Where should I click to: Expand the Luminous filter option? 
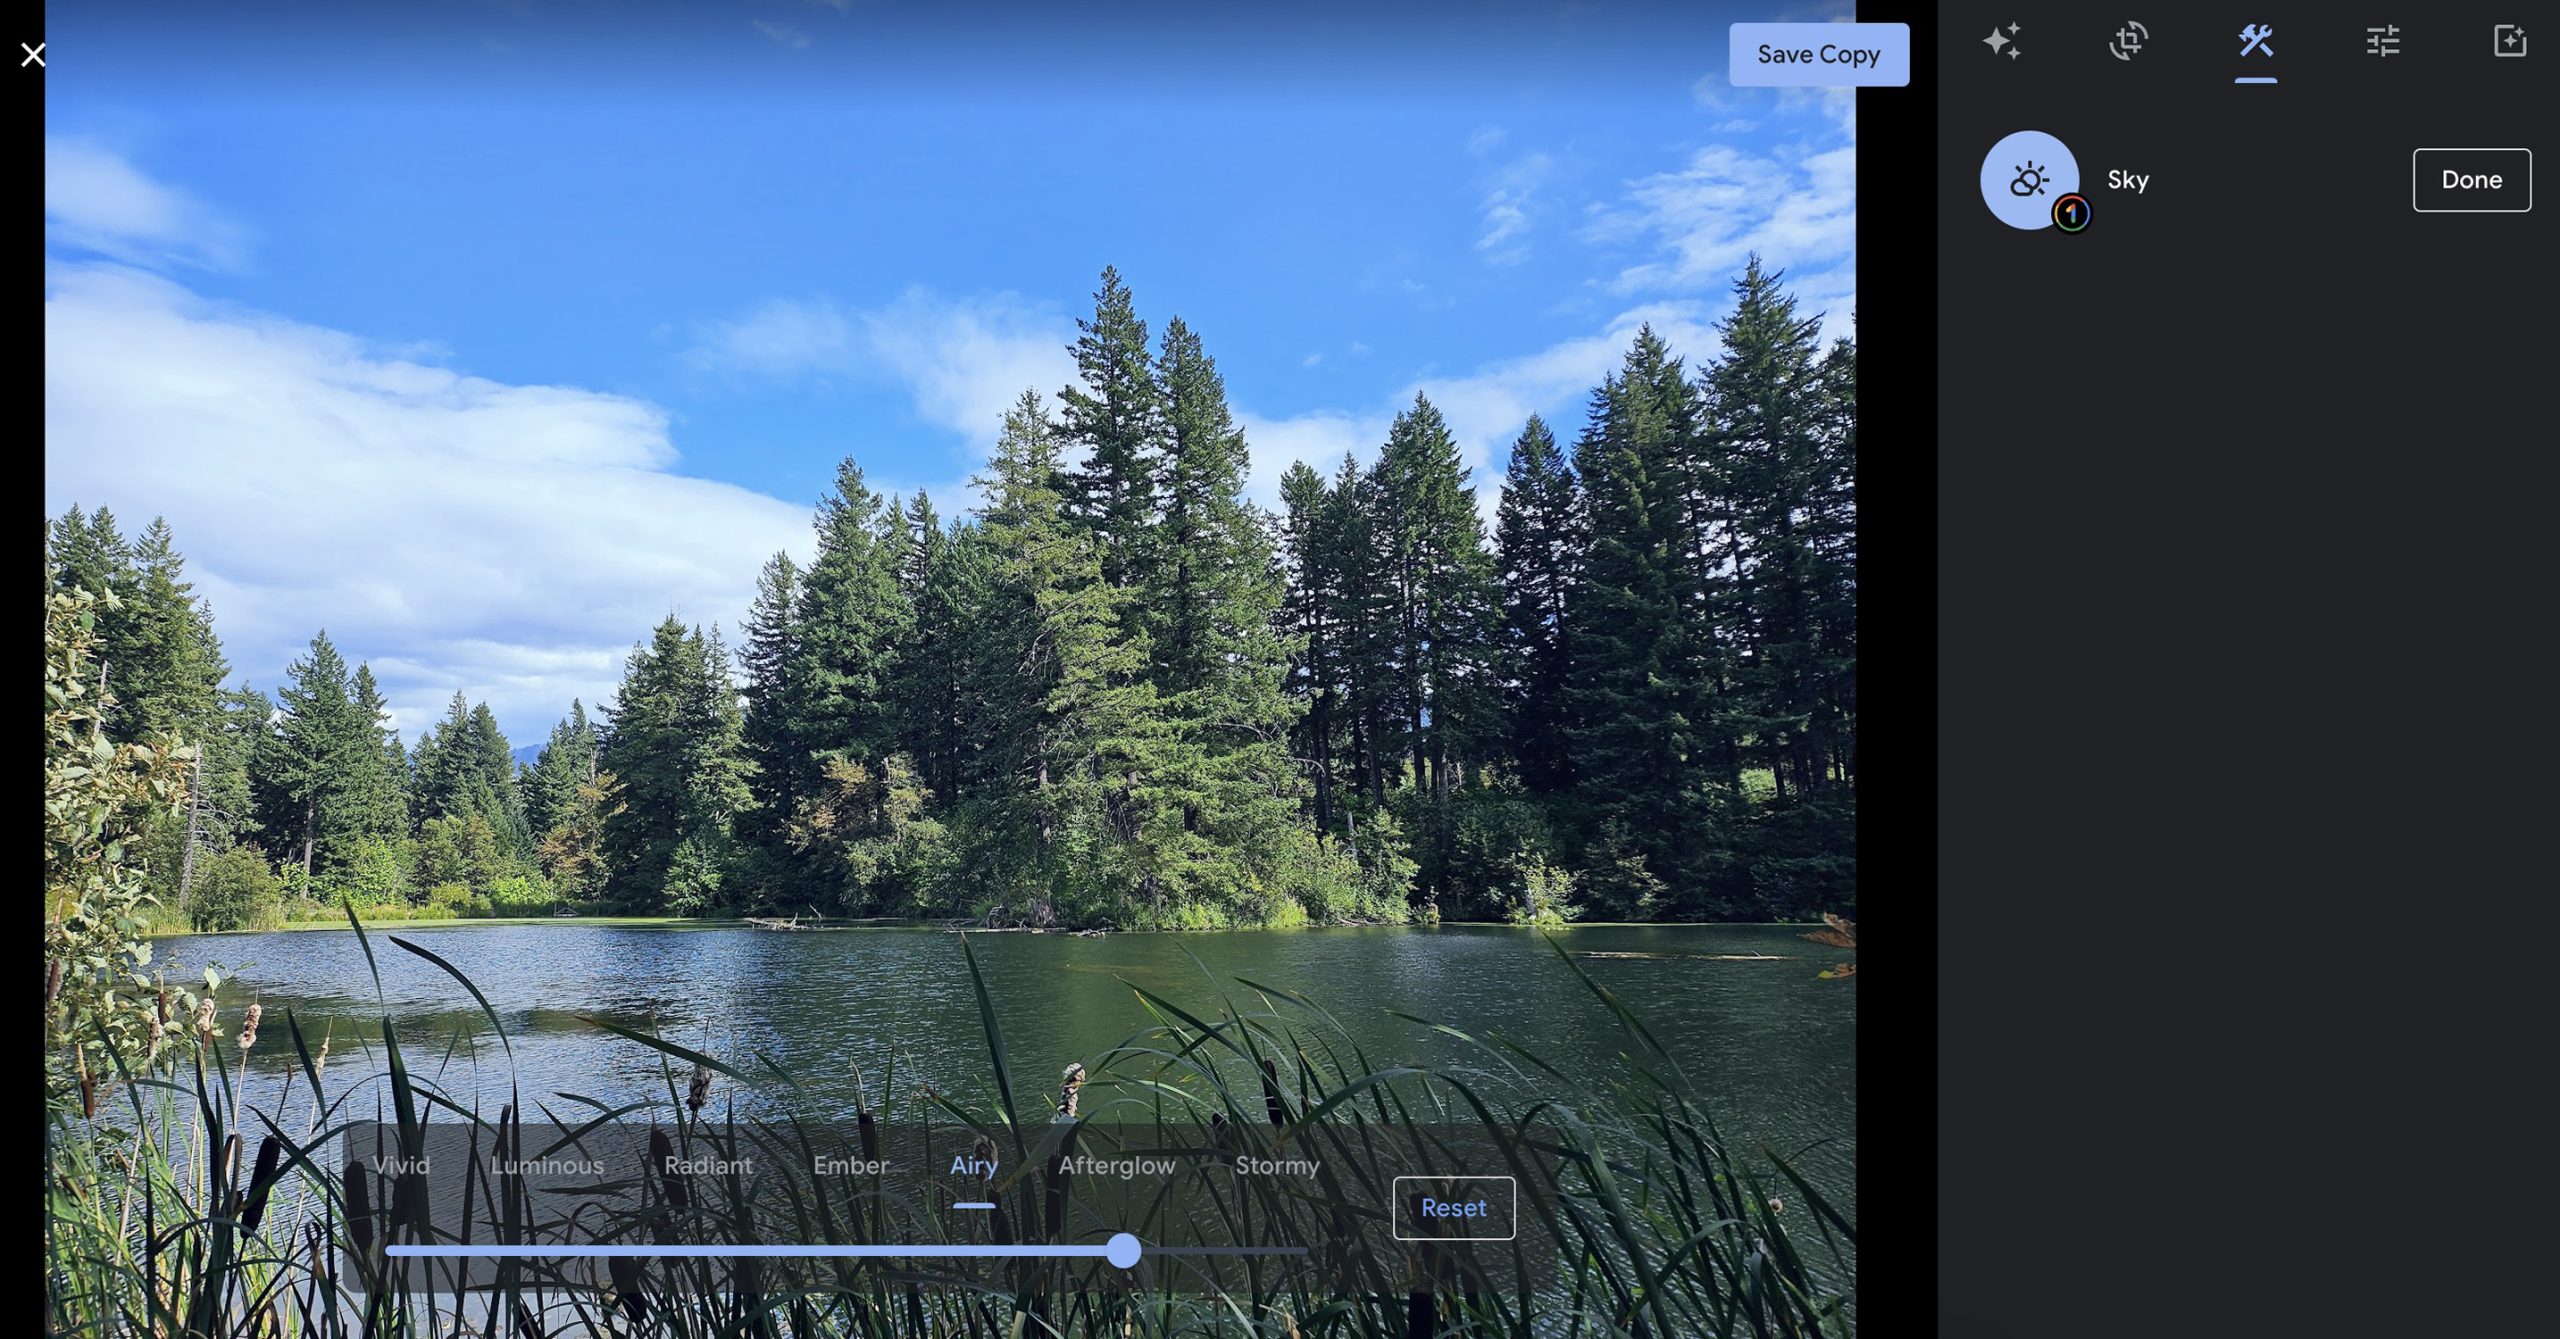545,1165
